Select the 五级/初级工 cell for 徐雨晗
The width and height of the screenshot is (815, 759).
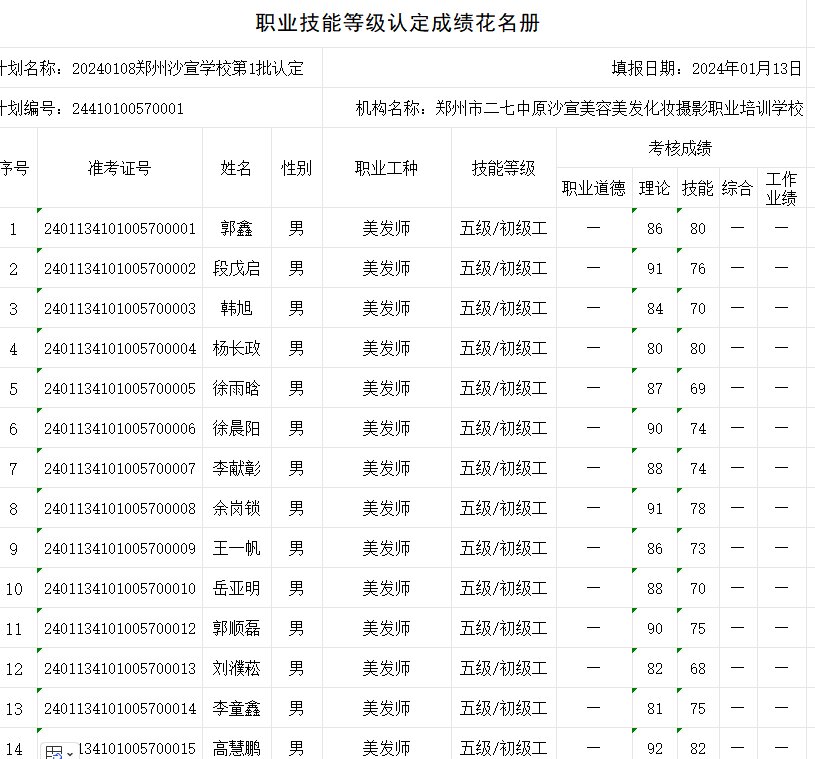(502, 388)
